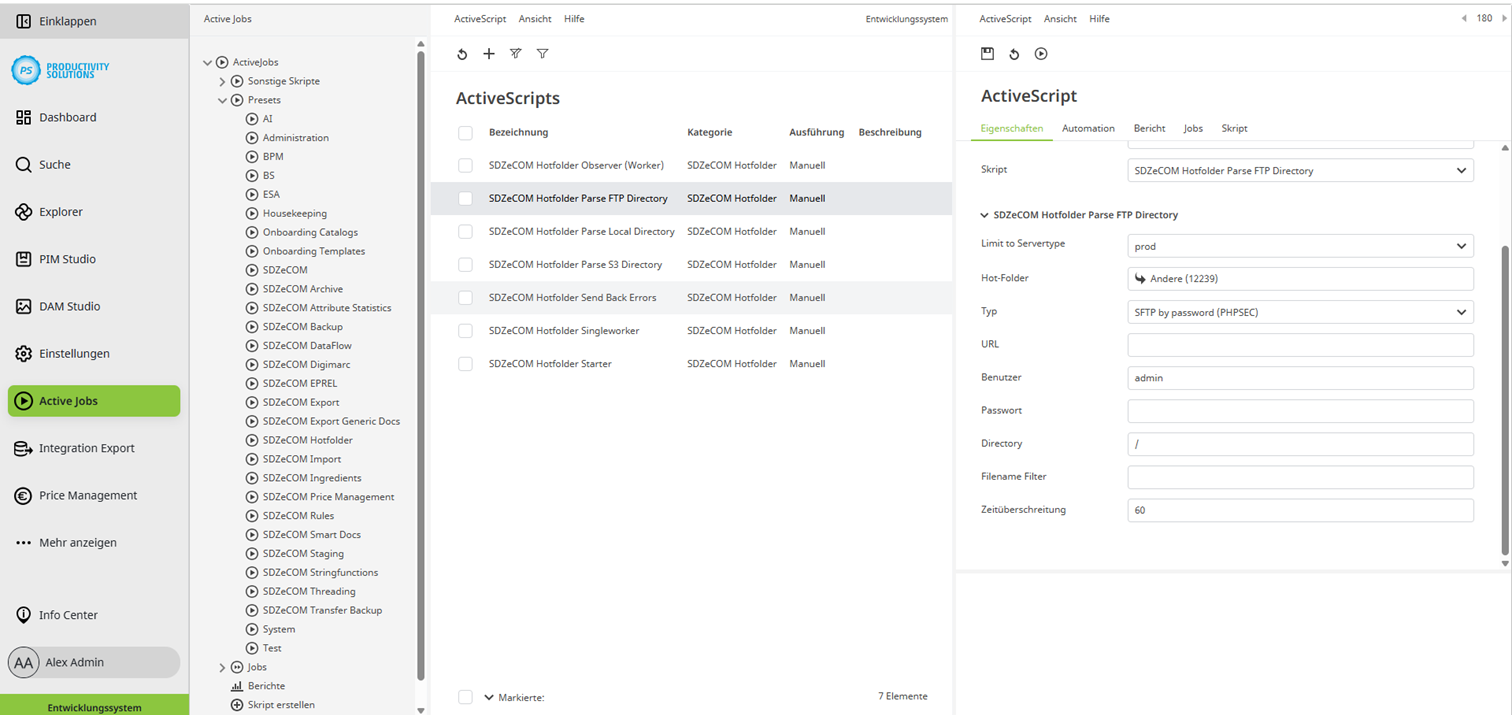The image size is (1512, 715).
Task: Open the Limit to Servertype dropdown
Action: [x=1298, y=245]
